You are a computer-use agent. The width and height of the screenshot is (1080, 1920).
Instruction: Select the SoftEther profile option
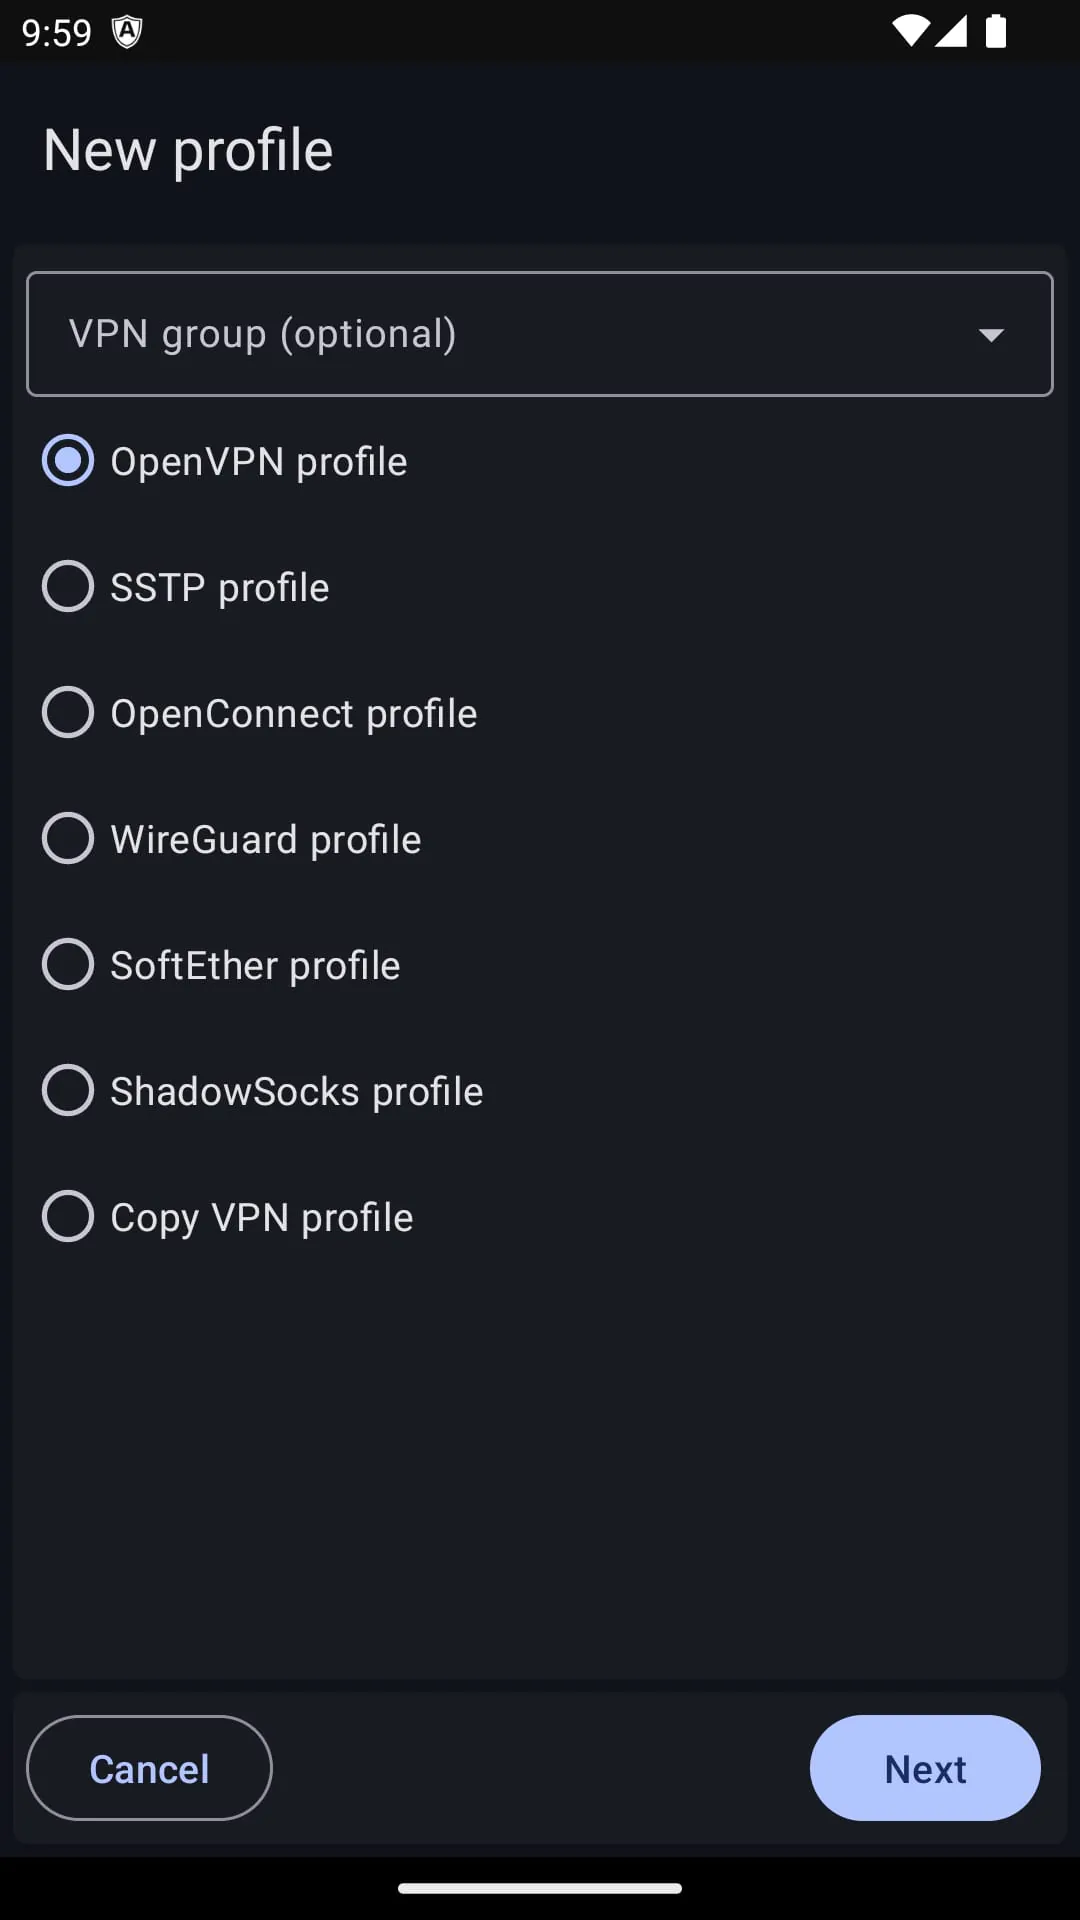click(255, 964)
